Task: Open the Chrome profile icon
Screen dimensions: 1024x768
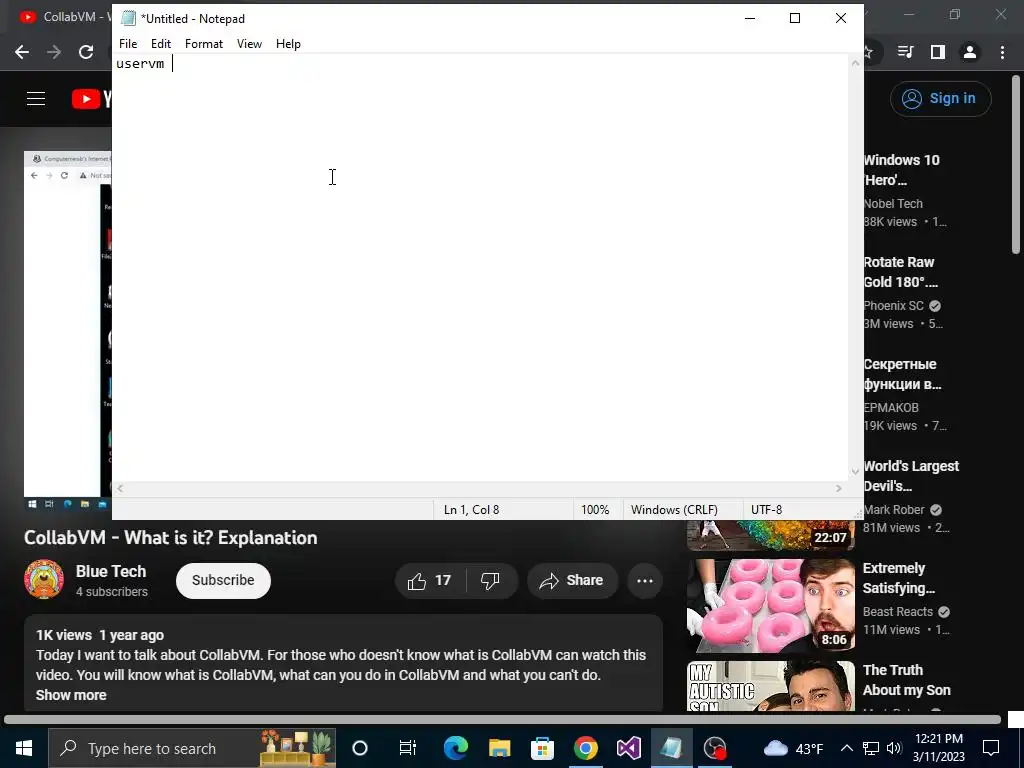Action: click(970, 52)
